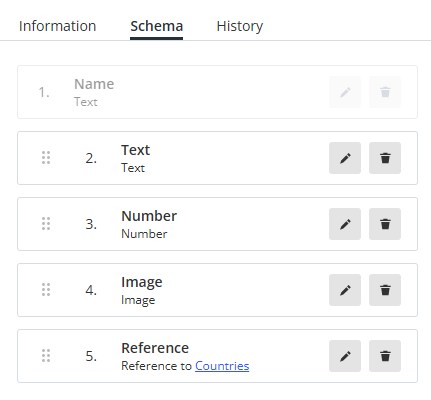The image size is (431, 400).
Task: Open the History tab
Action: click(x=240, y=26)
